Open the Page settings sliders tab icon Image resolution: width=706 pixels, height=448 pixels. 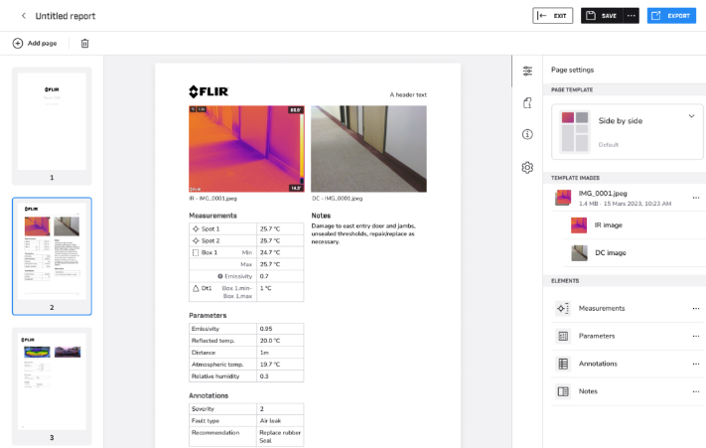coord(527,70)
